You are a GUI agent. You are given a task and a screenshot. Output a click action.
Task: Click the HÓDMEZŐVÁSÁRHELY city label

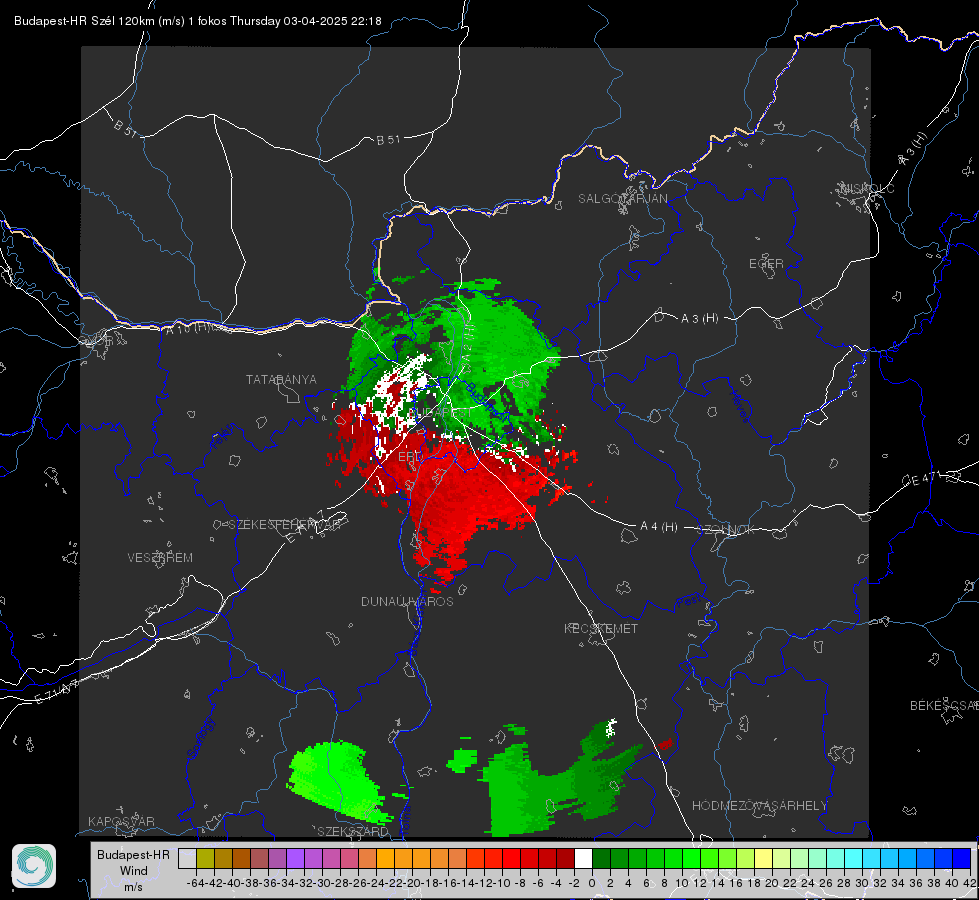click(759, 806)
